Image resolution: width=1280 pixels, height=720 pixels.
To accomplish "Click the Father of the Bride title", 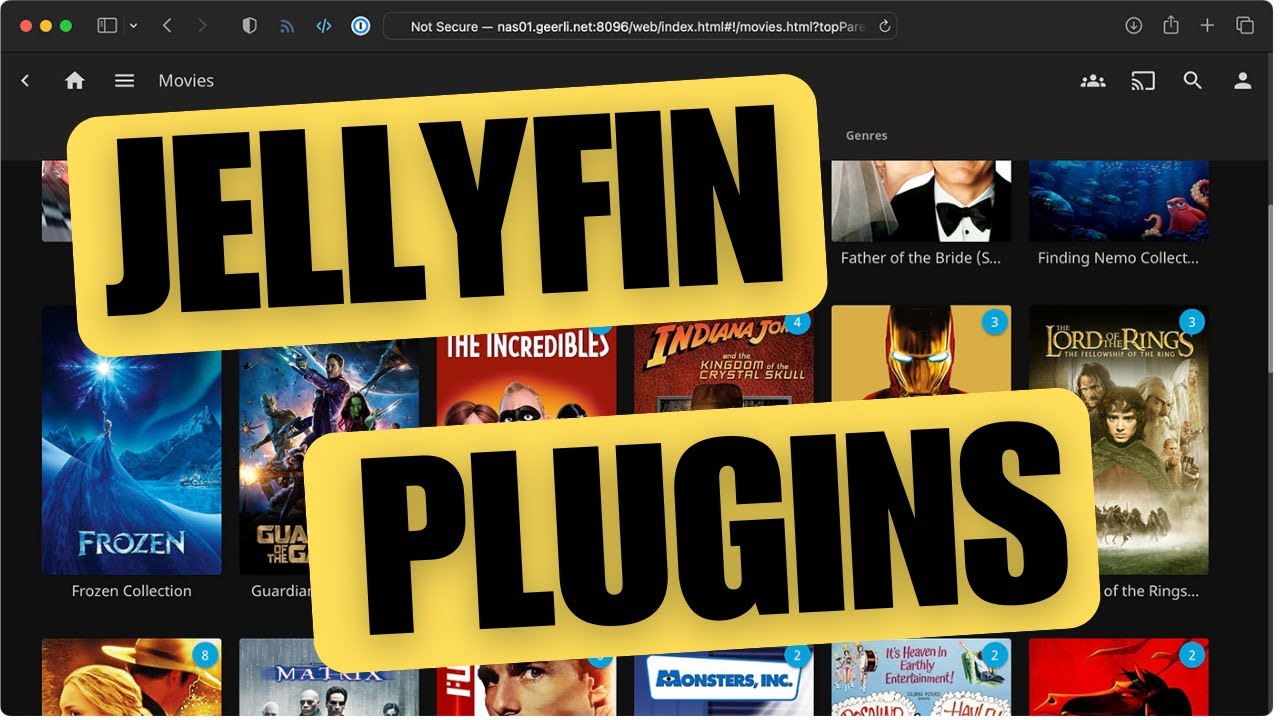I will [921, 258].
